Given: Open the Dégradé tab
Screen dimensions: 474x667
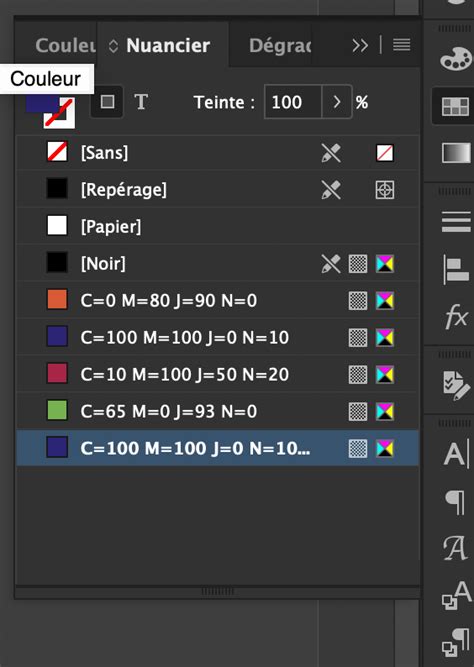Looking at the screenshot, I should [280, 46].
